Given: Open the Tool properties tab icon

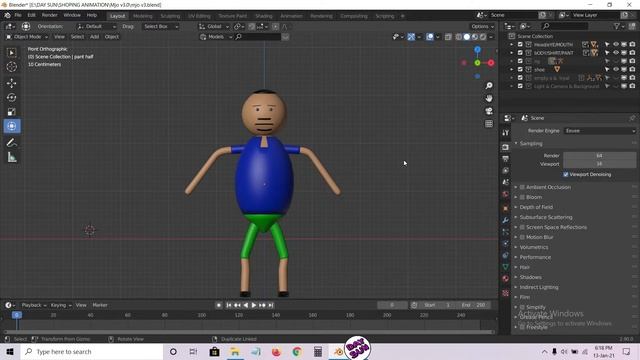Looking at the screenshot, I should click(x=506, y=133).
